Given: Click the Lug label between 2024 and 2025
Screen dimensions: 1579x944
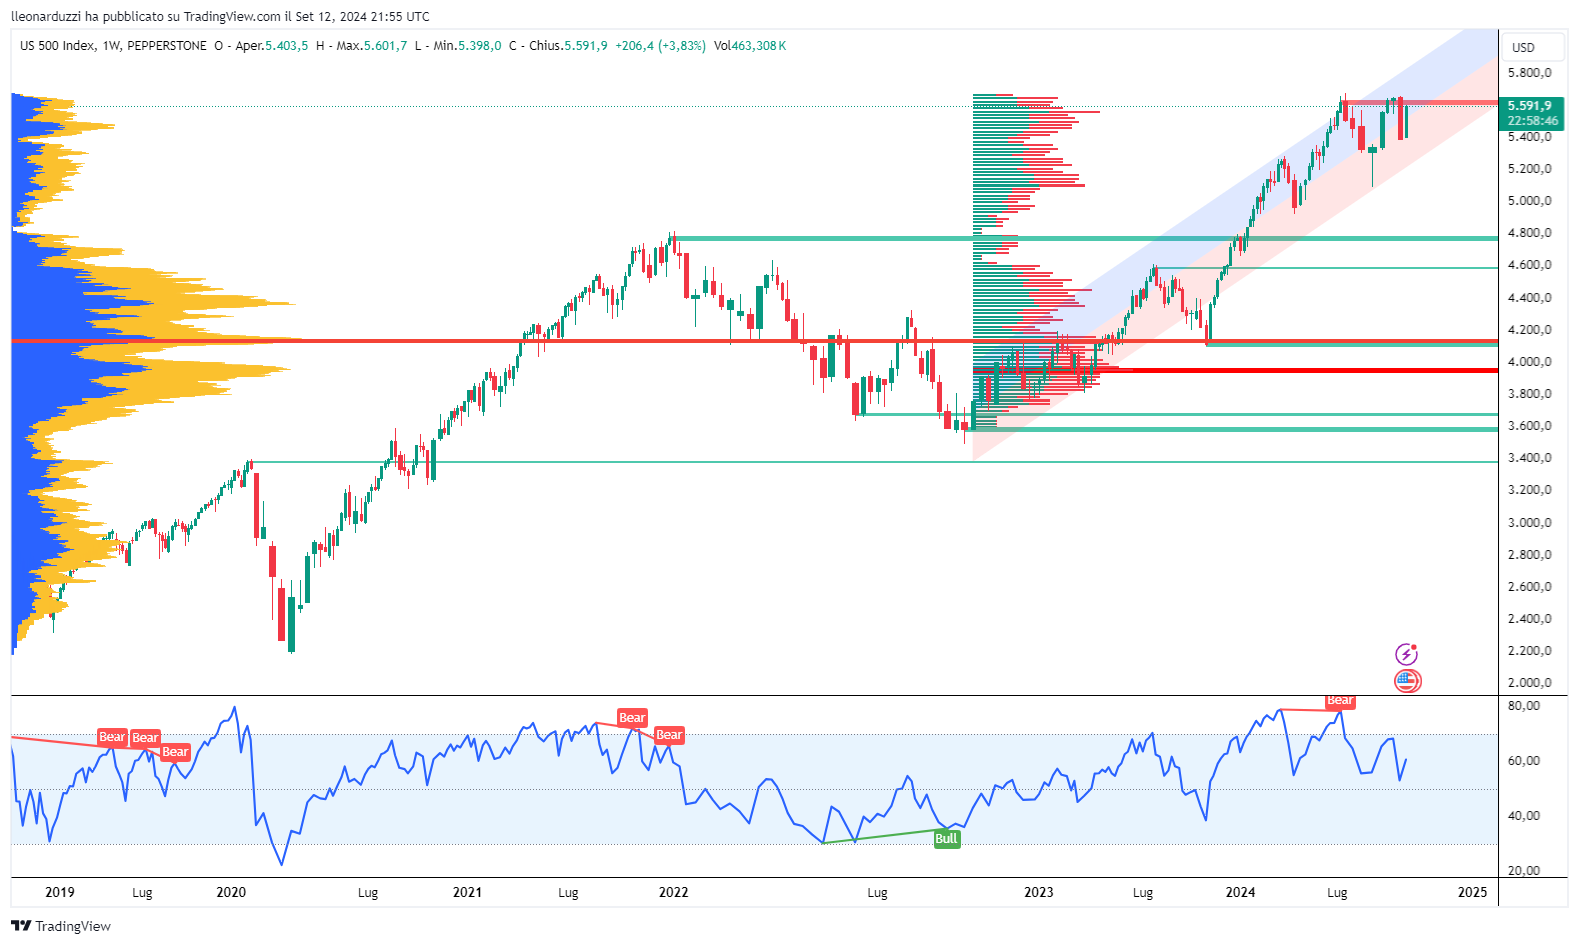Looking at the screenshot, I should pyautogui.click(x=1337, y=893).
